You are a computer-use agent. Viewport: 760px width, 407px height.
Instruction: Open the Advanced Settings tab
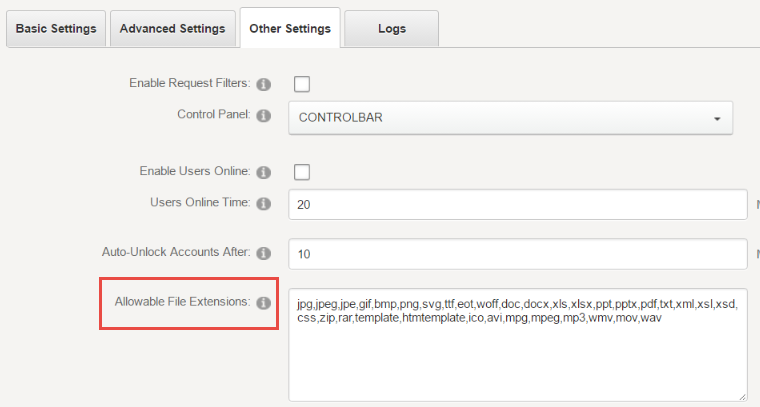[173, 29]
